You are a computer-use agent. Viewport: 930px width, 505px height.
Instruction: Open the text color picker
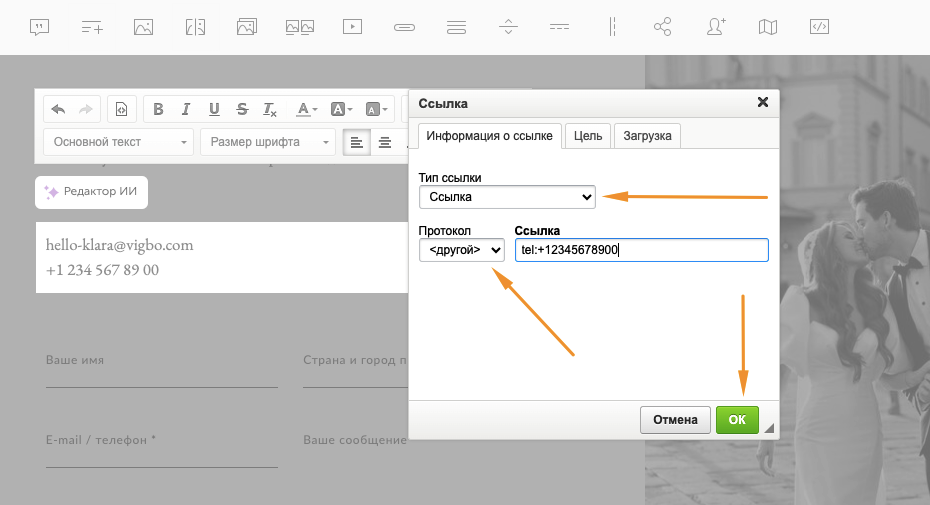point(306,110)
